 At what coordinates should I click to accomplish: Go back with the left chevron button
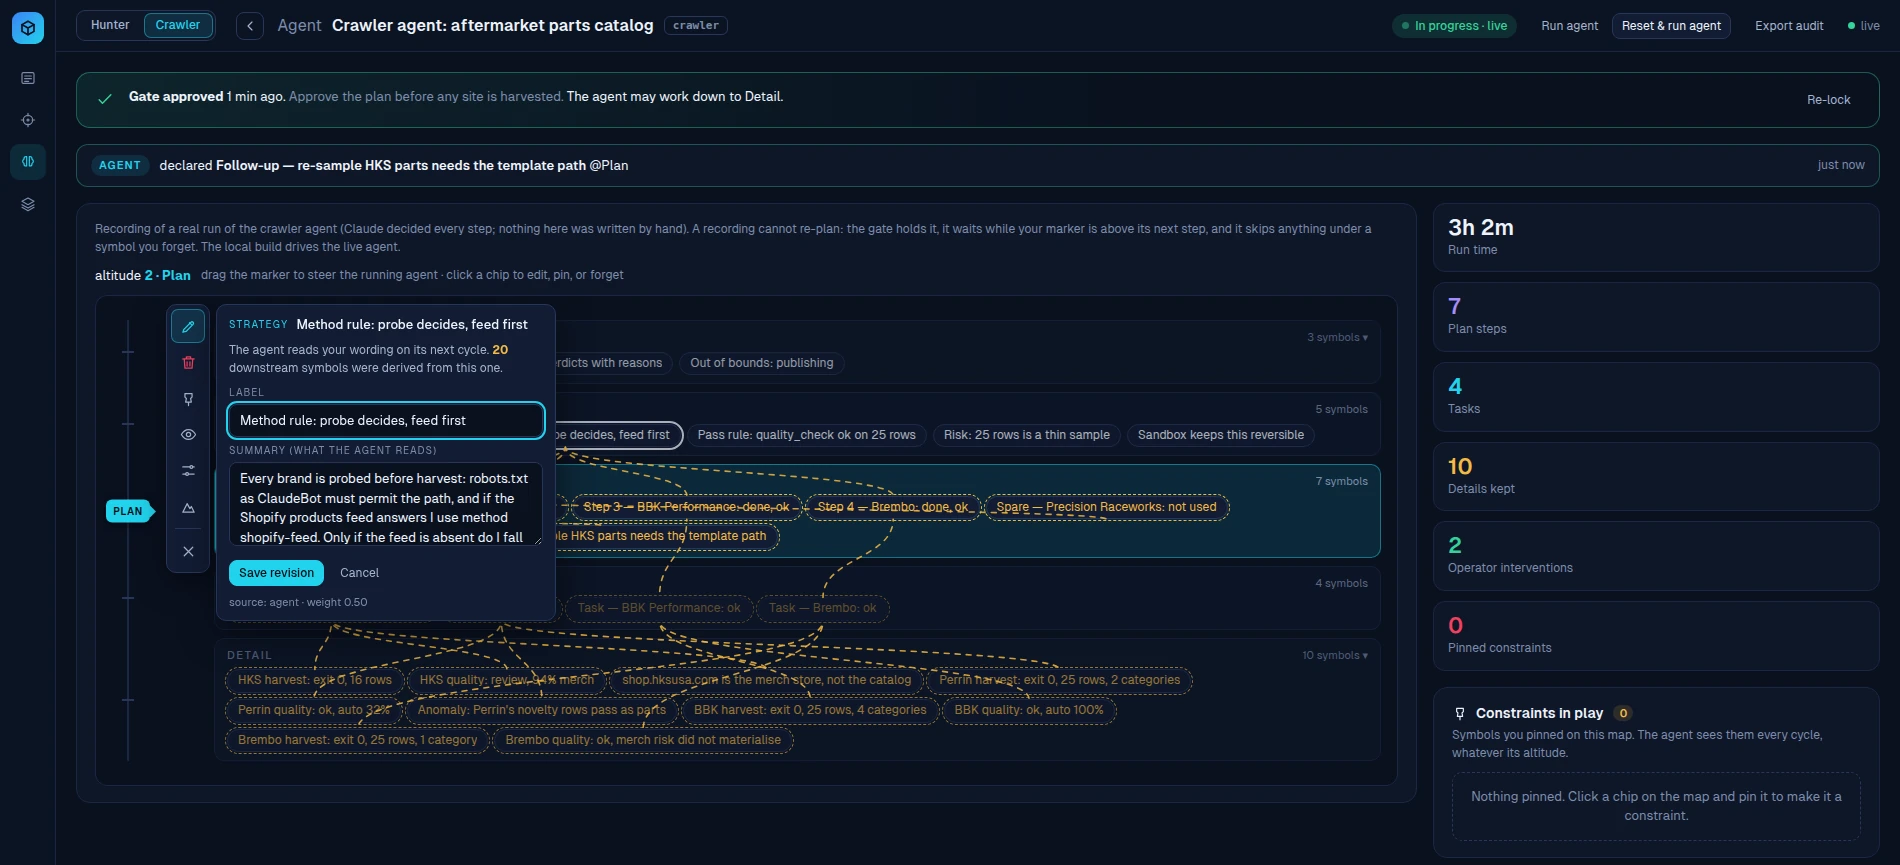click(x=250, y=26)
